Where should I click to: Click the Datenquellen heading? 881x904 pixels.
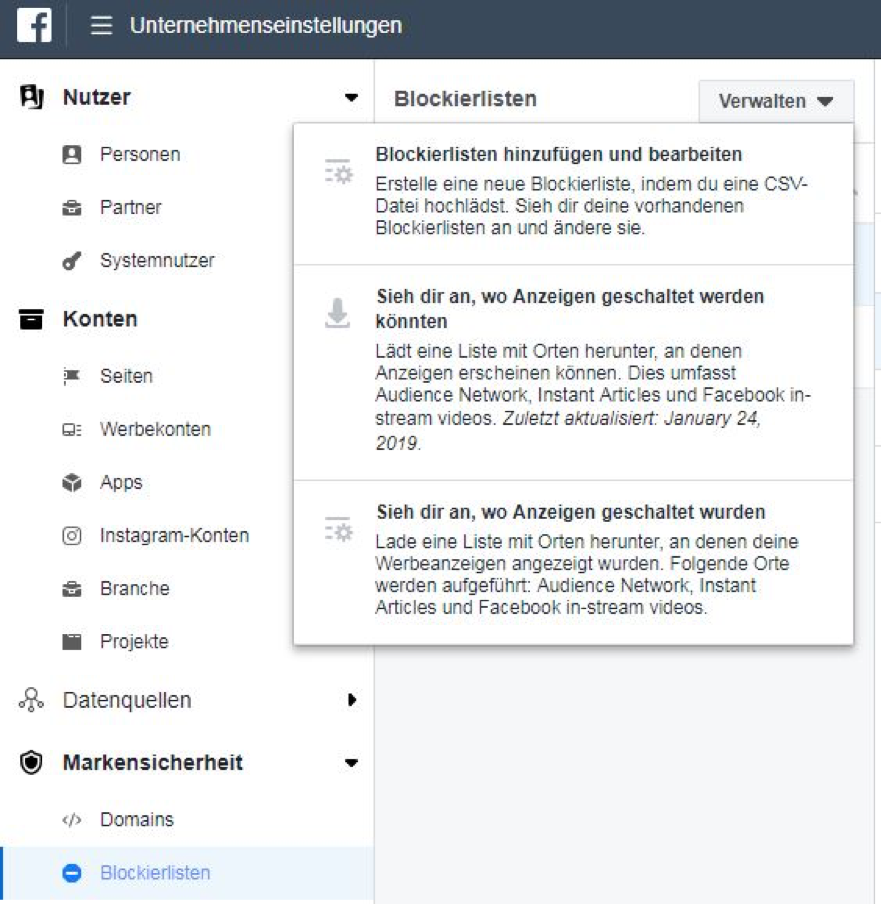click(127, 700)
